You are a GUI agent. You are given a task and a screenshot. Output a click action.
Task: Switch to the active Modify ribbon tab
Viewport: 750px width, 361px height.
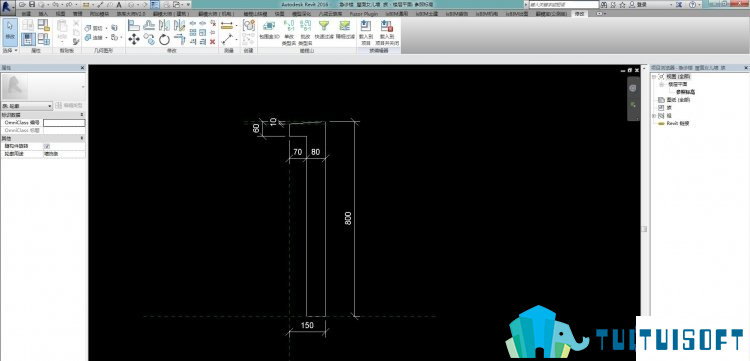coord(579,13)
